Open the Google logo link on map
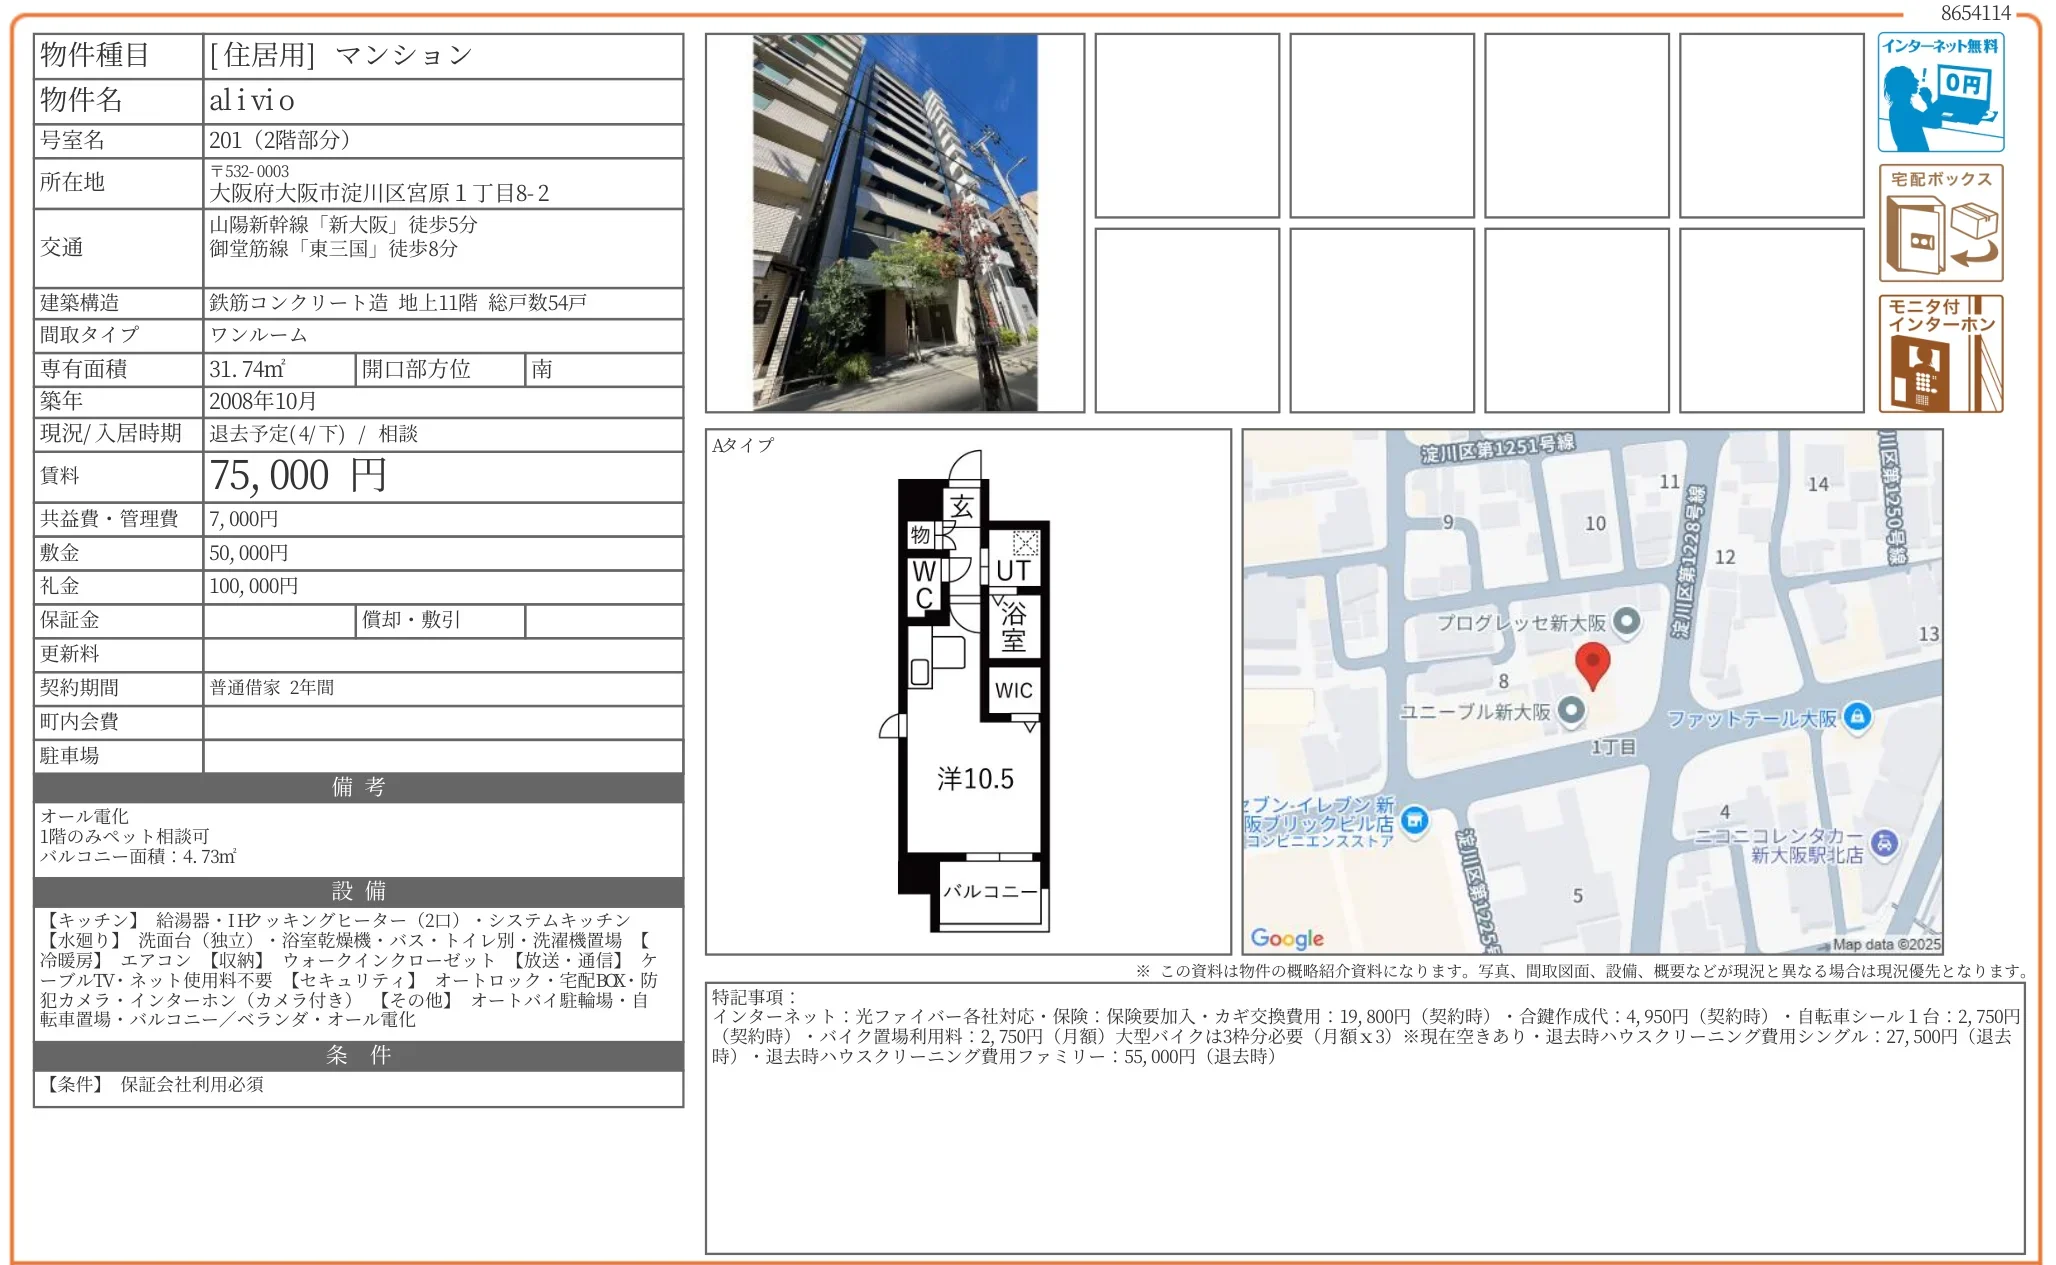 coord(1286,937)
